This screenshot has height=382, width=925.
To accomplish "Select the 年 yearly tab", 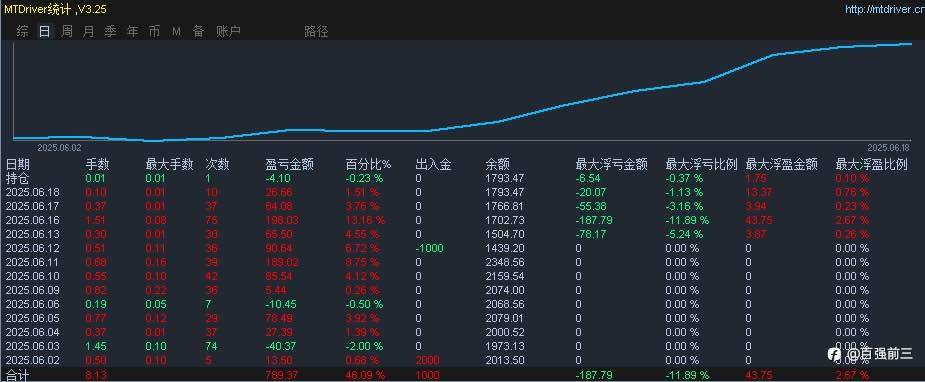I will point(132,32).
